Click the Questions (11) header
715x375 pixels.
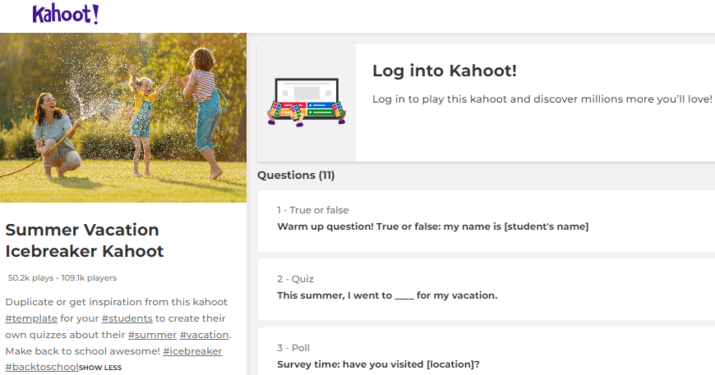coord(296,175)
